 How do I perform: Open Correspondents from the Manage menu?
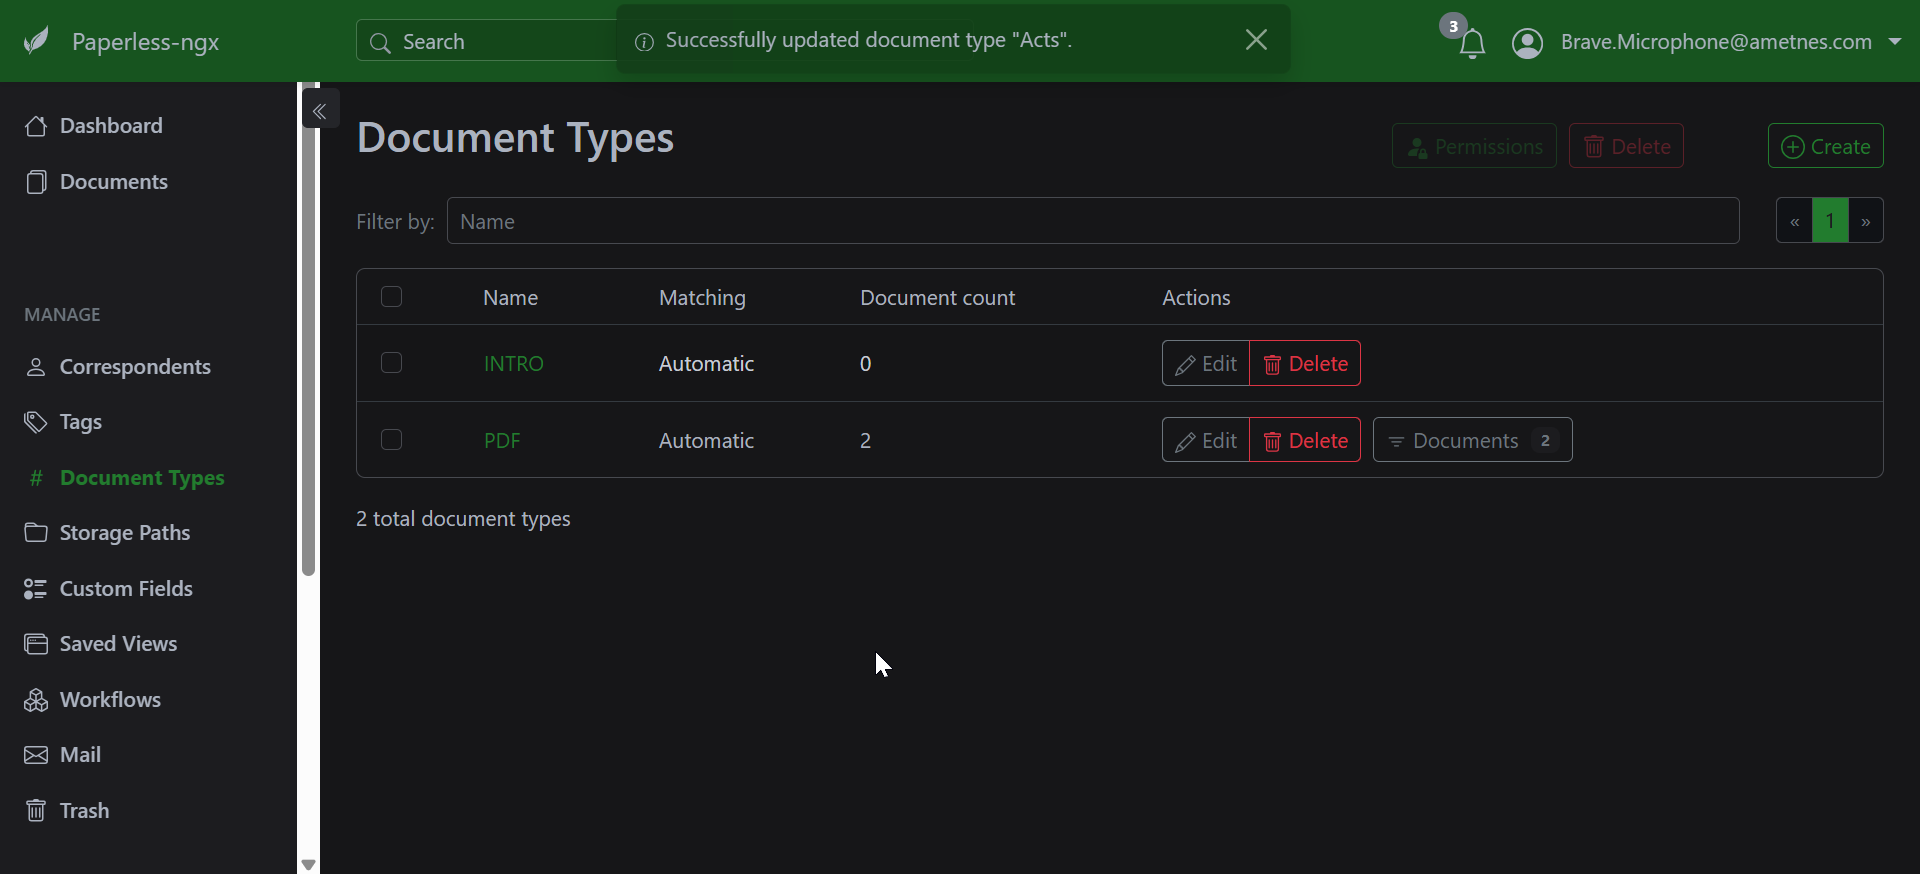(135, 367)
